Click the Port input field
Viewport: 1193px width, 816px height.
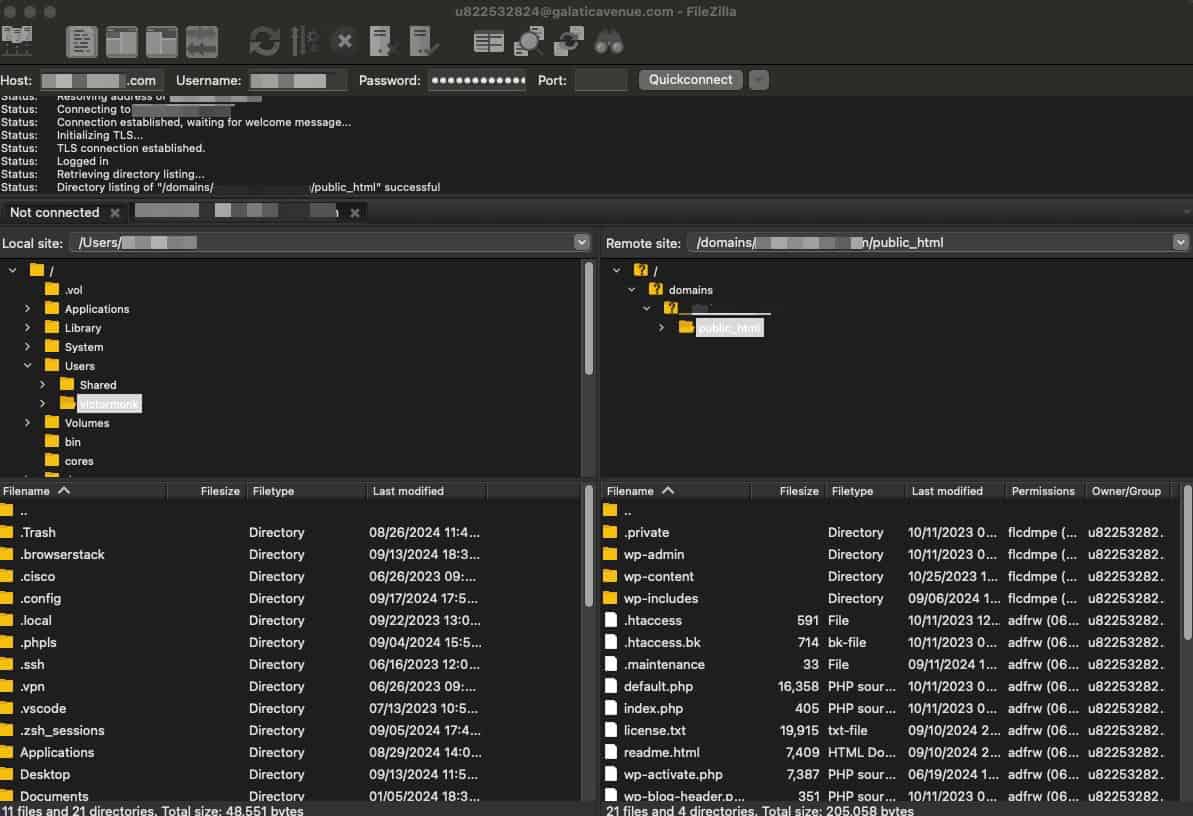click(x=601, y=80)
